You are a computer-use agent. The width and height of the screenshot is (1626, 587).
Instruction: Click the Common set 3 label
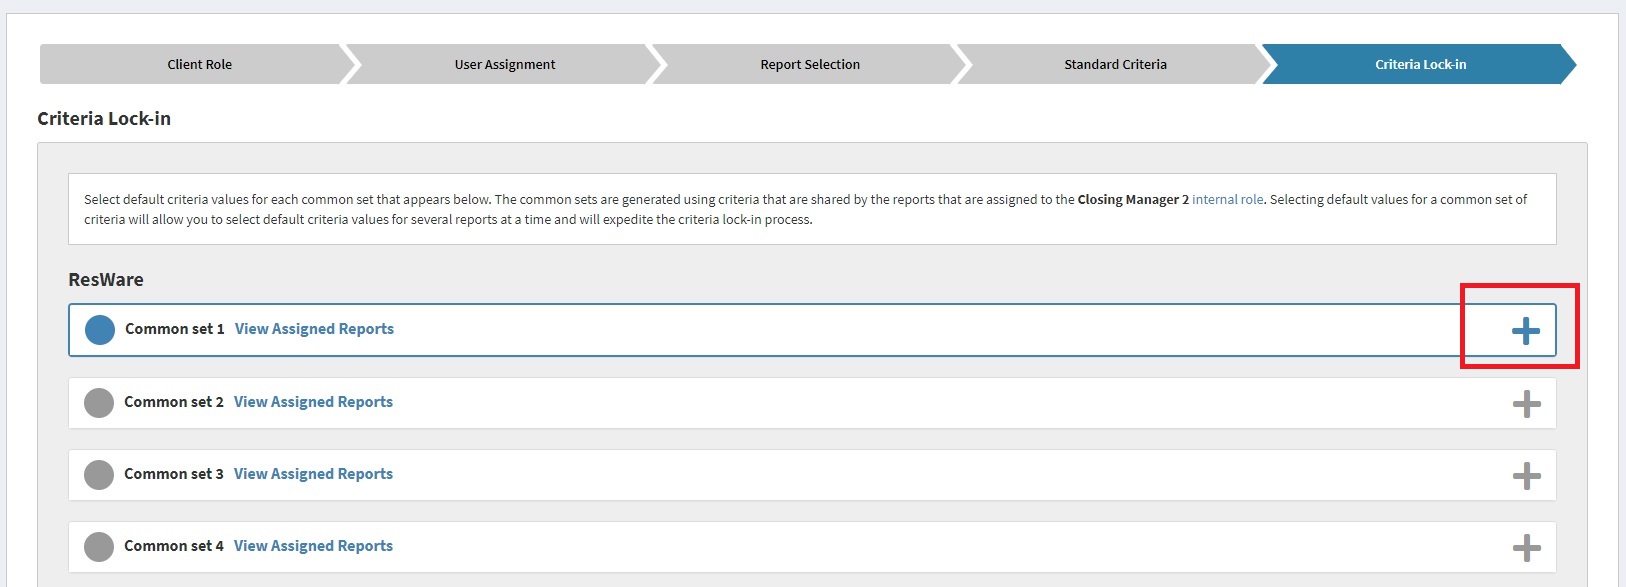(173, 474)
